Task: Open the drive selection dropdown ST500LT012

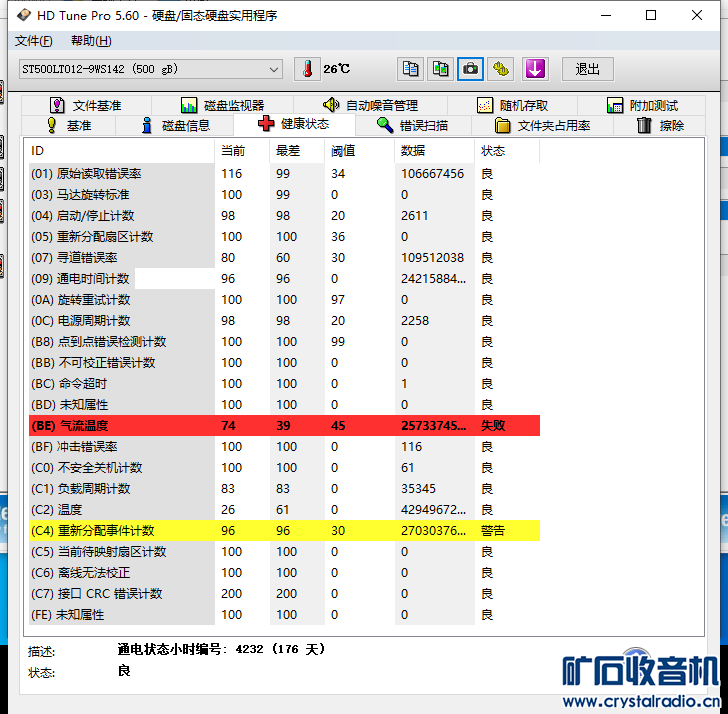Action: pos(150,70)
